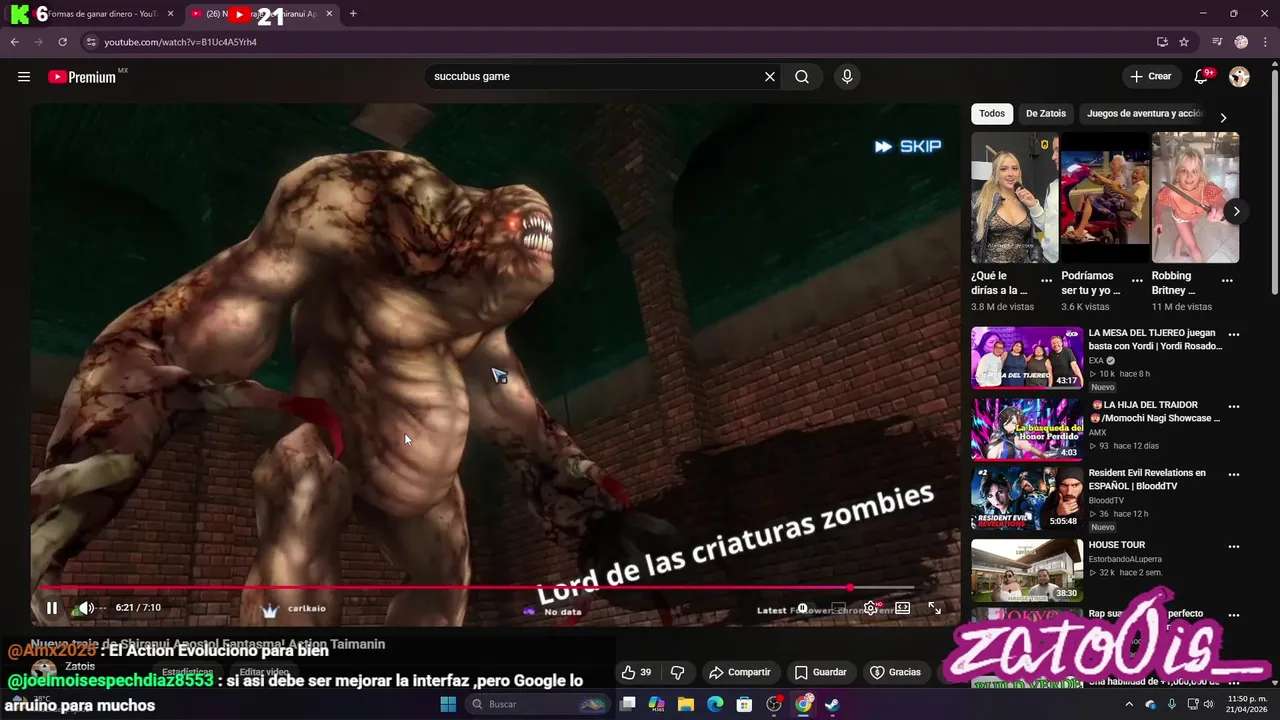Open the options menu for Resident Evil Revelations
The image size is (1280, 720).
[x=1234, y=475]
